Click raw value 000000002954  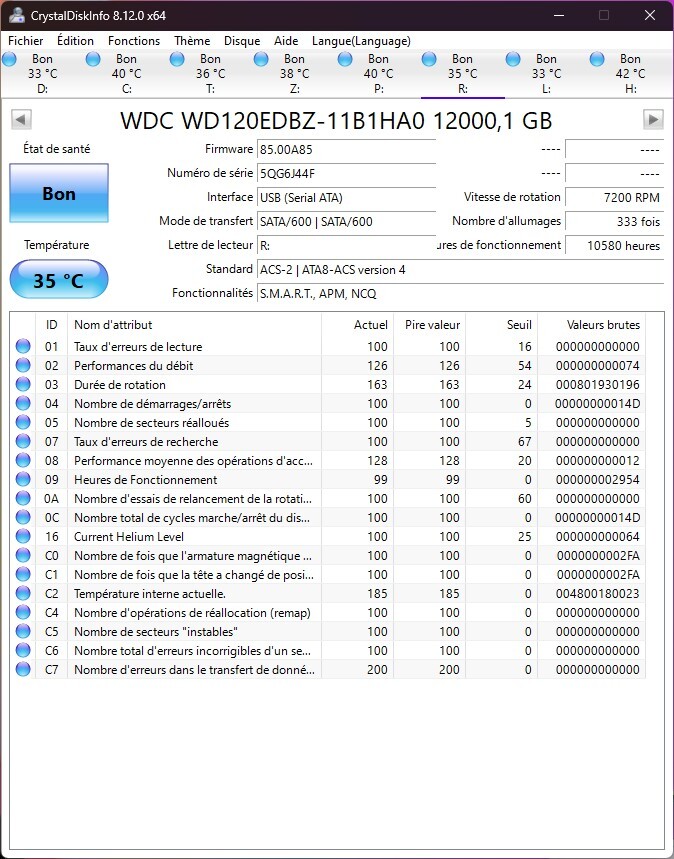pos(597,479)
